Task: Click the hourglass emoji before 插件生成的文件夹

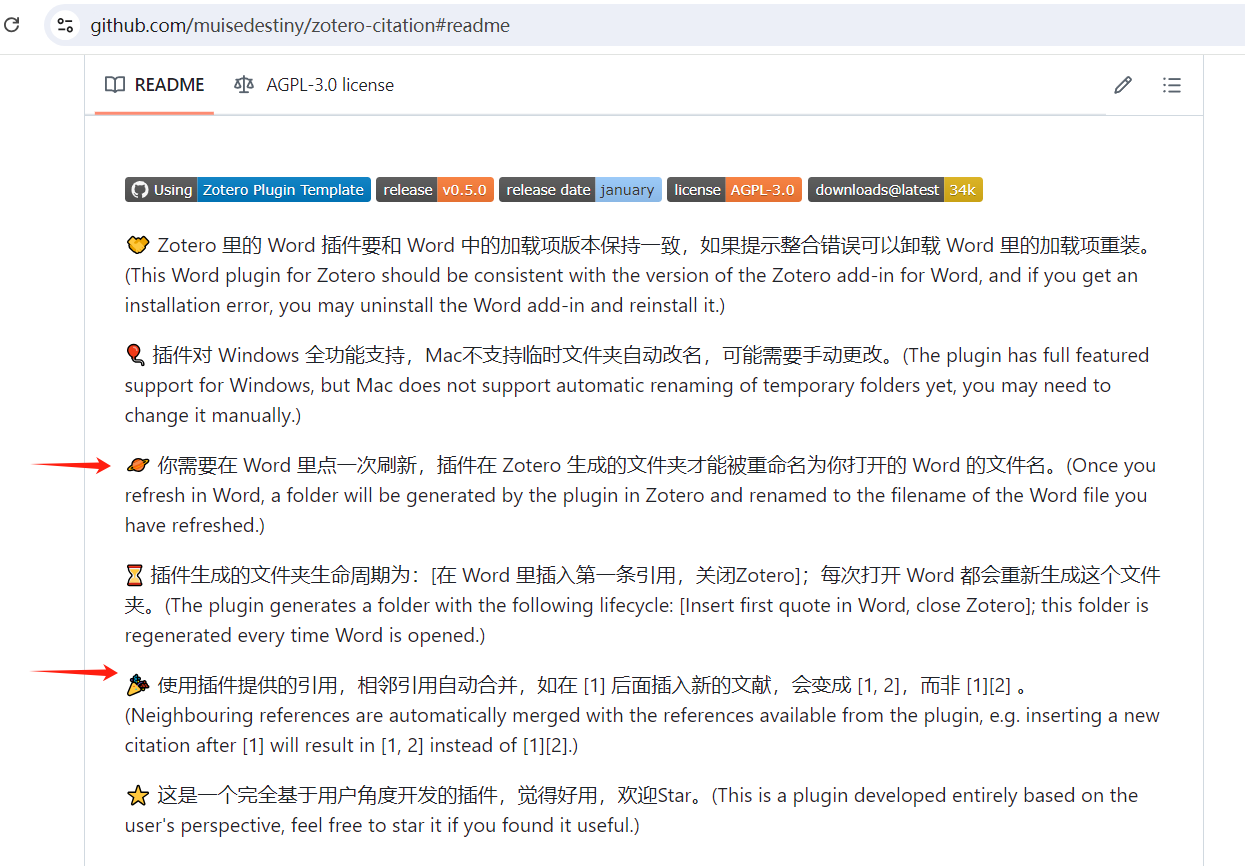Action: 135,575
